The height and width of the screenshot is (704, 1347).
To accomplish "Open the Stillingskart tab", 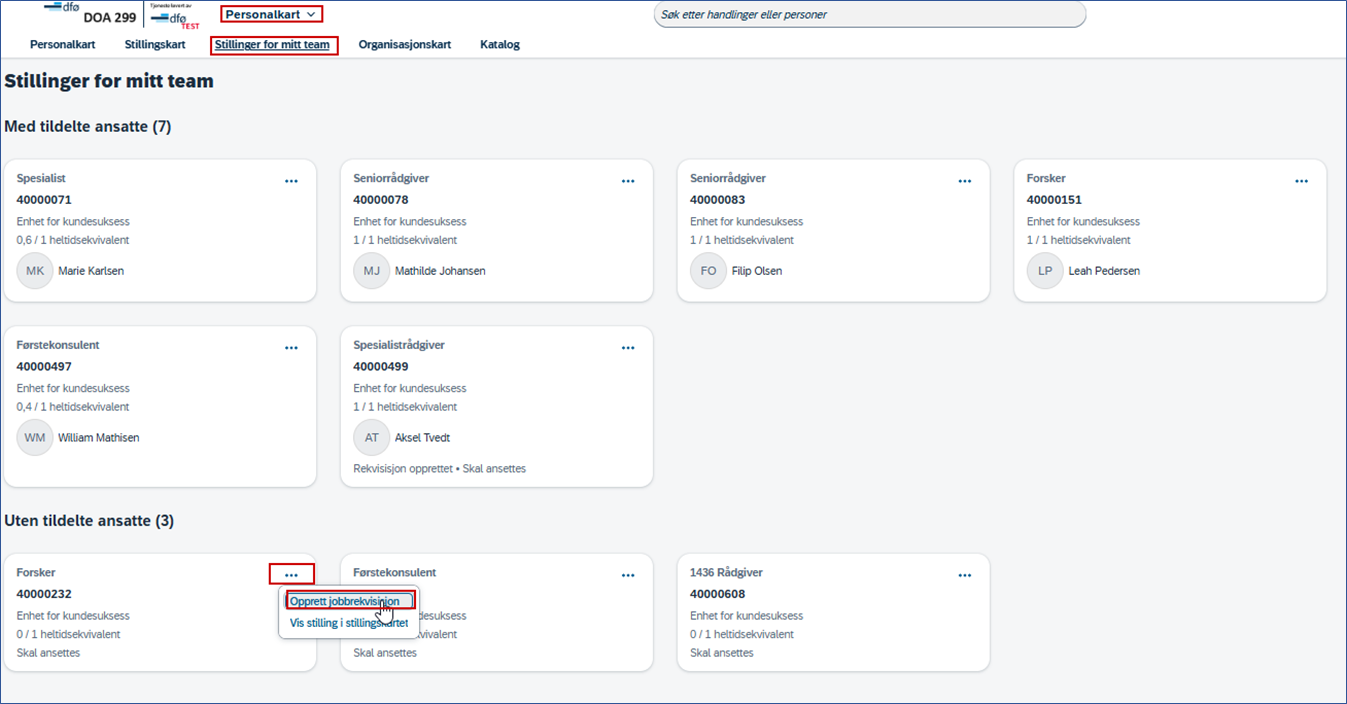I will (155, 45).
